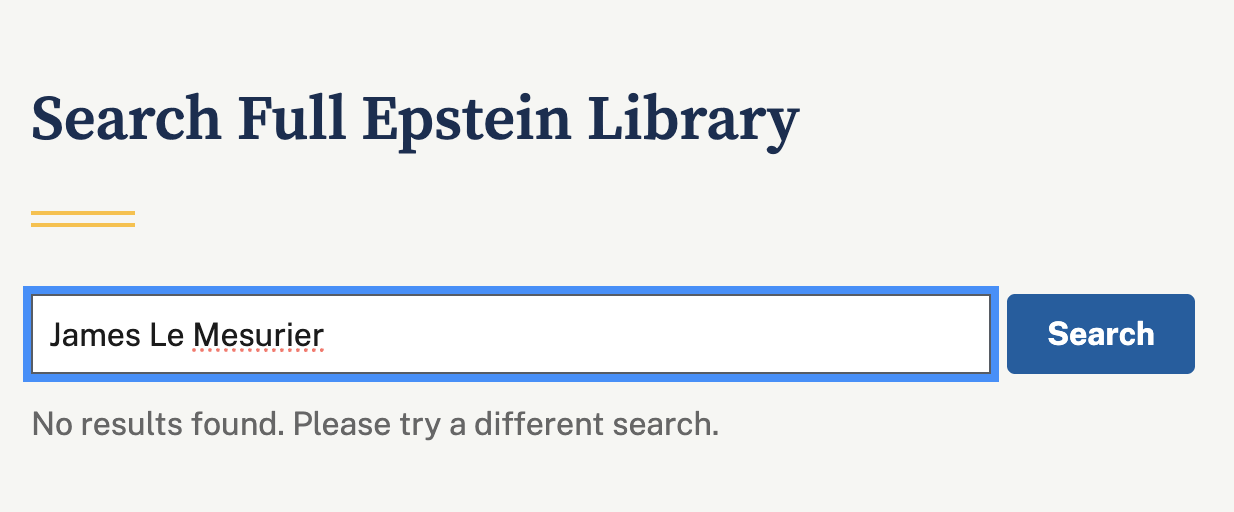This screenshot has height=512, width=1234.
Task: Place cursor in empty space after "Mesurier"
Action: tap(650, 334)
